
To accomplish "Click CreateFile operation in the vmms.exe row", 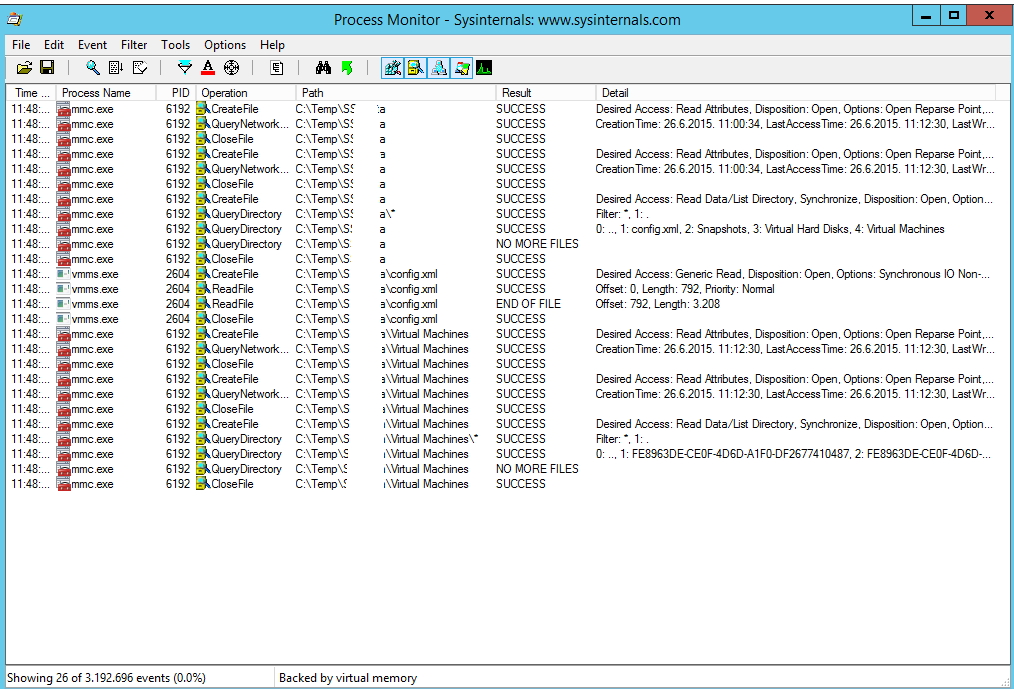I will [x=235, y=274].
